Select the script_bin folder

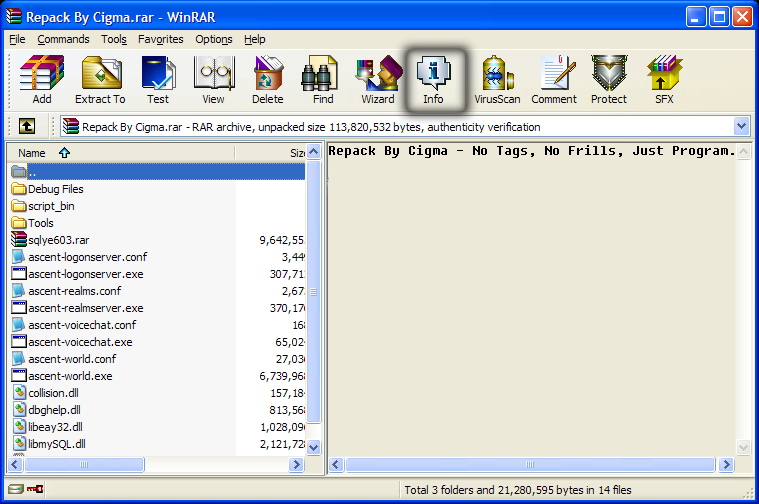pos(43,206)
